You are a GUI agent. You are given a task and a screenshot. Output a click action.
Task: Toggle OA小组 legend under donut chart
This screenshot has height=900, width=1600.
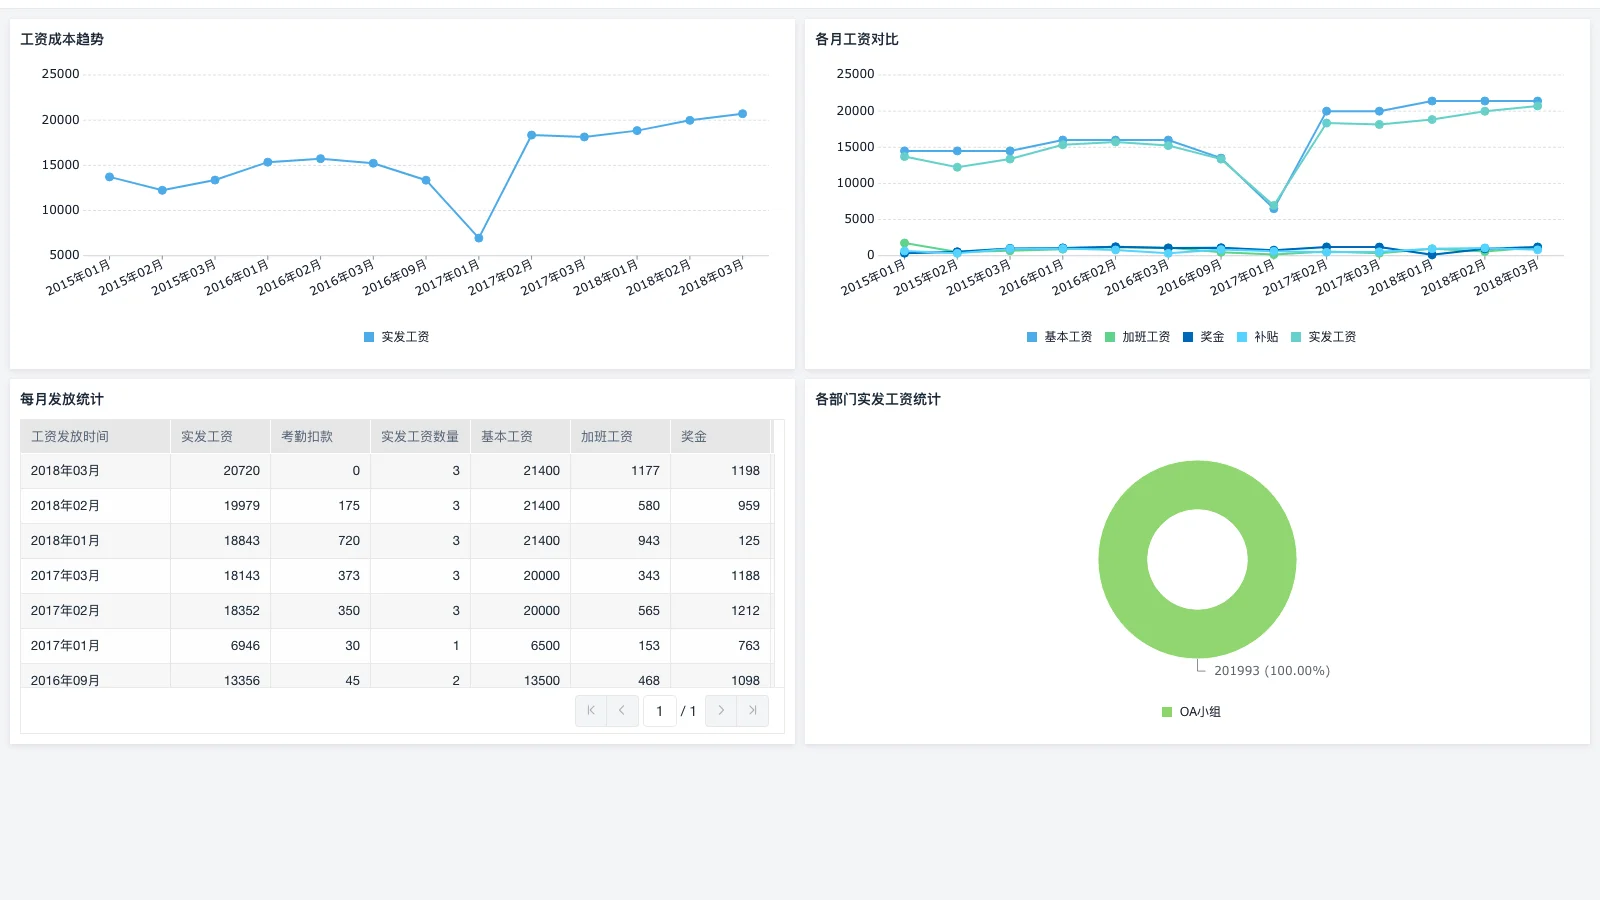point(1191,712)
